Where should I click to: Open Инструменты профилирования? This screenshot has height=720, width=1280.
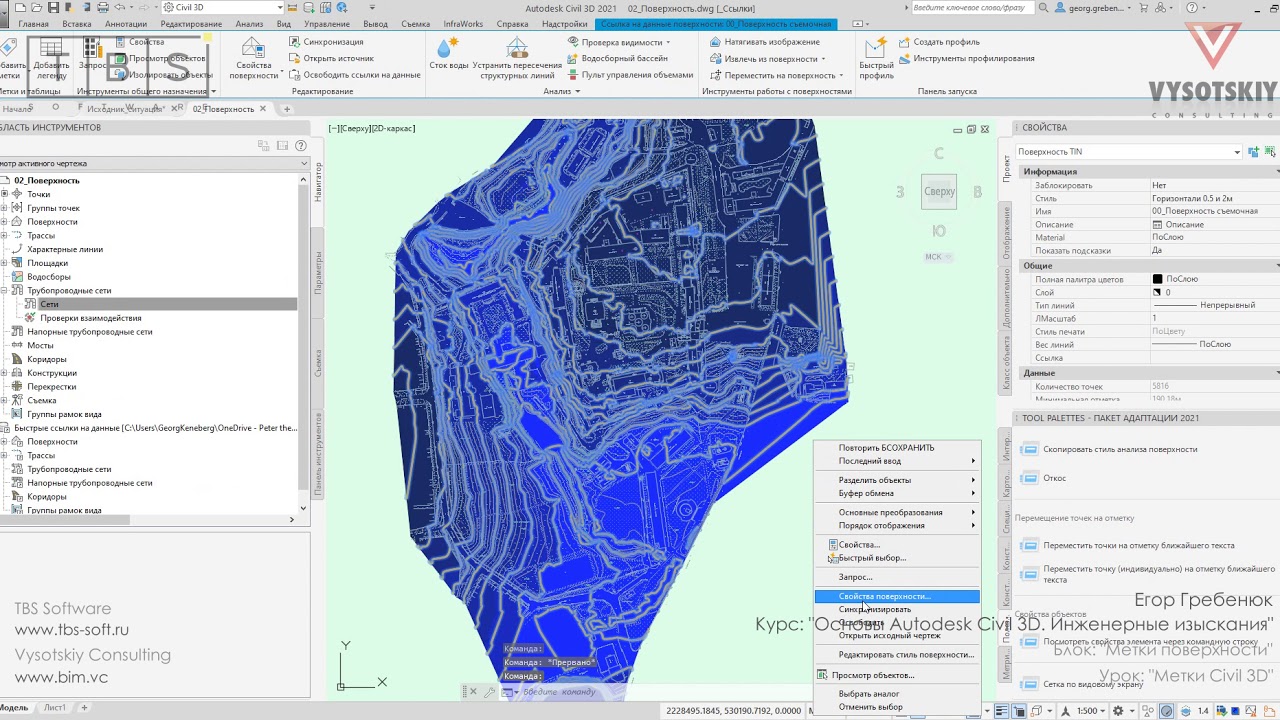966,58
